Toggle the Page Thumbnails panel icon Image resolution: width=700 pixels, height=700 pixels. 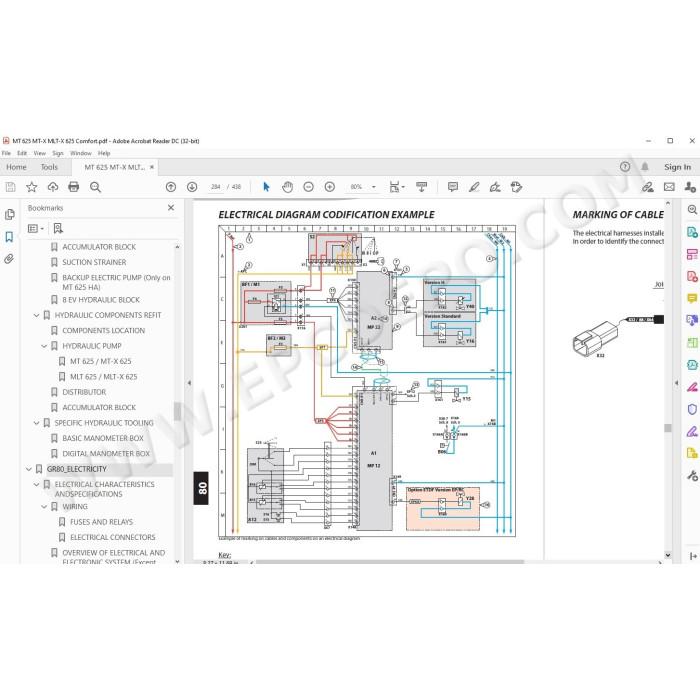(9, 215)
